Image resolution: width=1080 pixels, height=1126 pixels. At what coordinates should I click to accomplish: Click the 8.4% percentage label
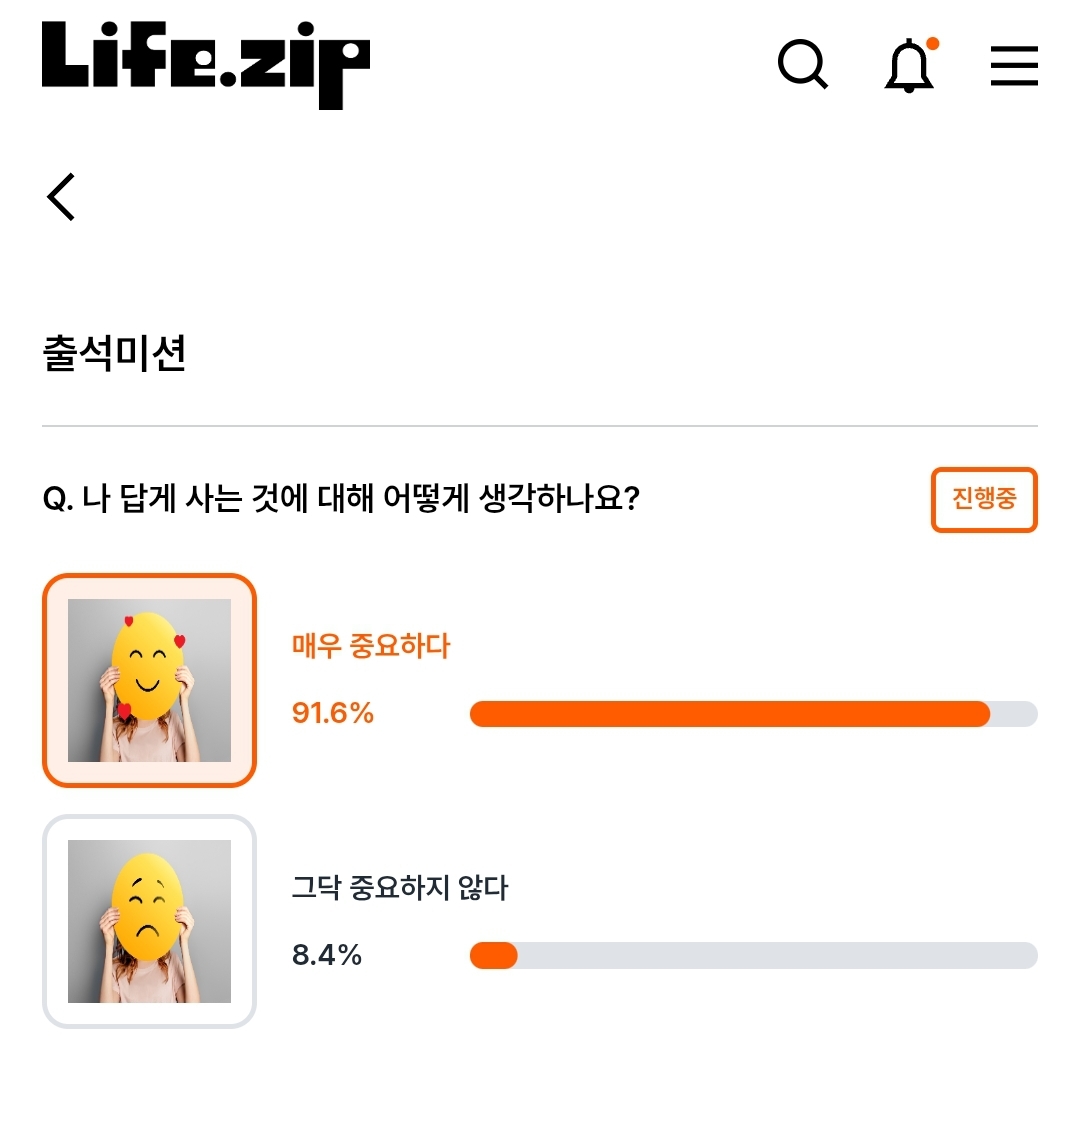327,955
